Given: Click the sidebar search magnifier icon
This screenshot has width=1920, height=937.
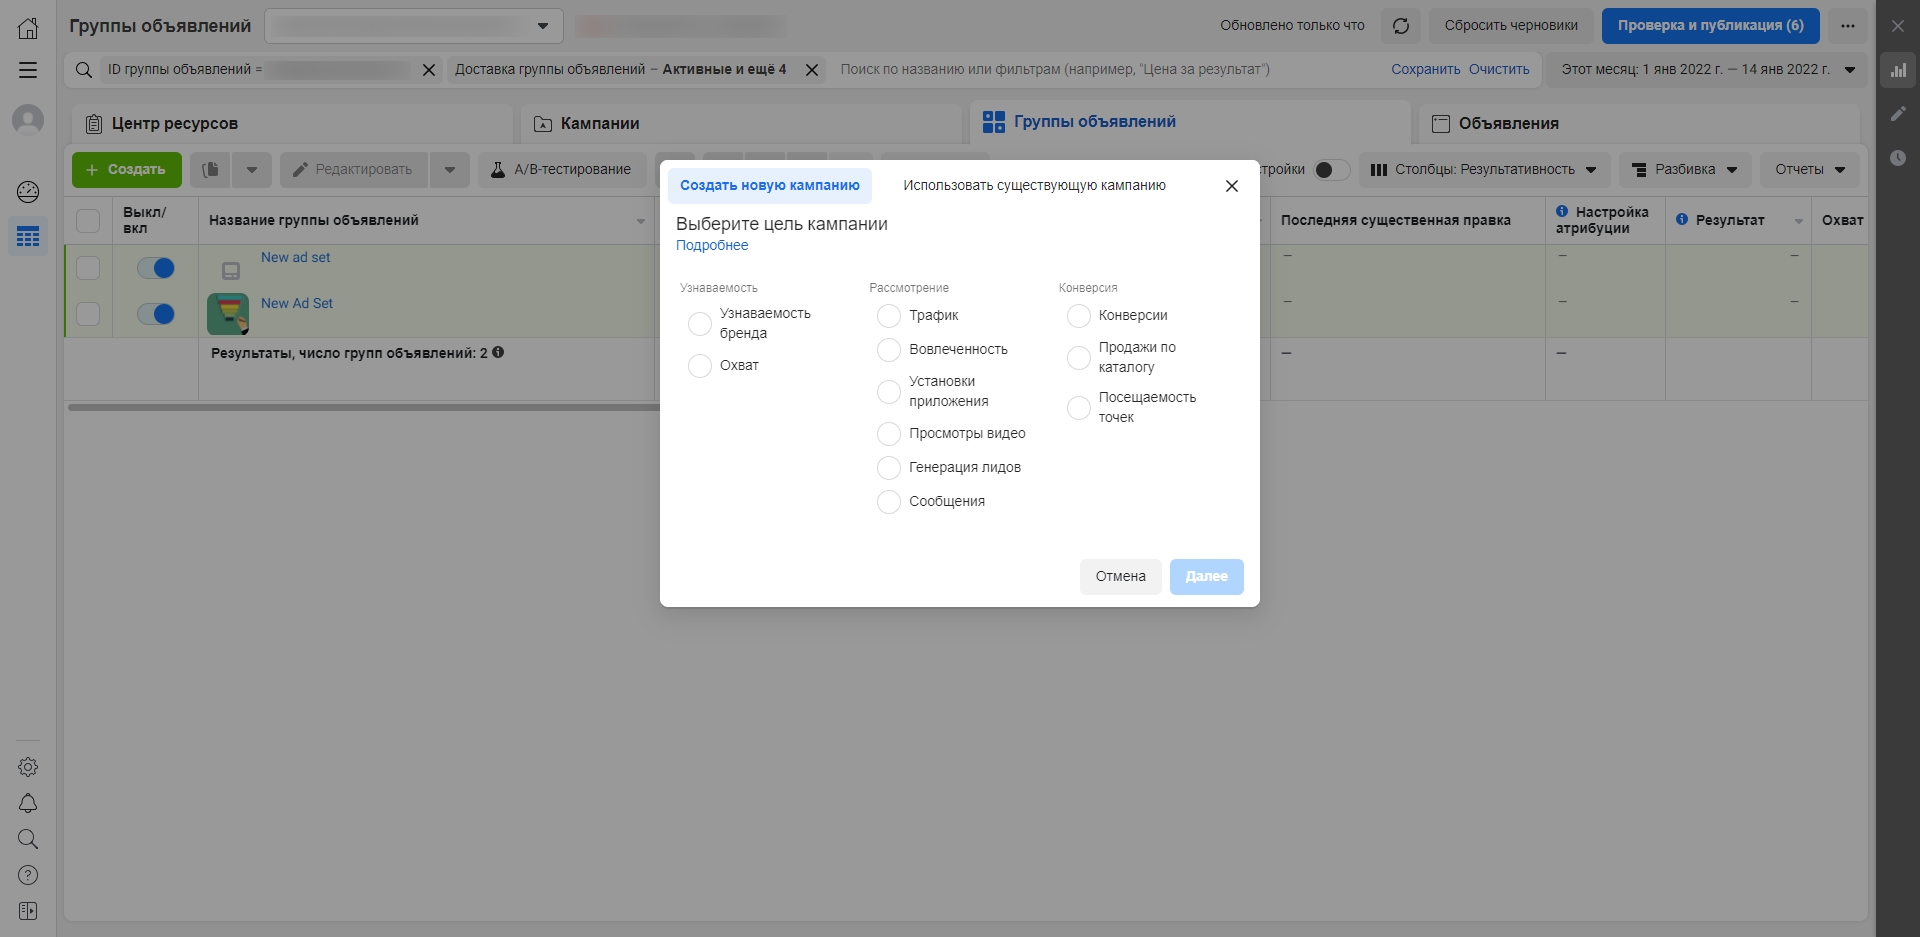Looking at the screenshot, I should pos(28,839).
